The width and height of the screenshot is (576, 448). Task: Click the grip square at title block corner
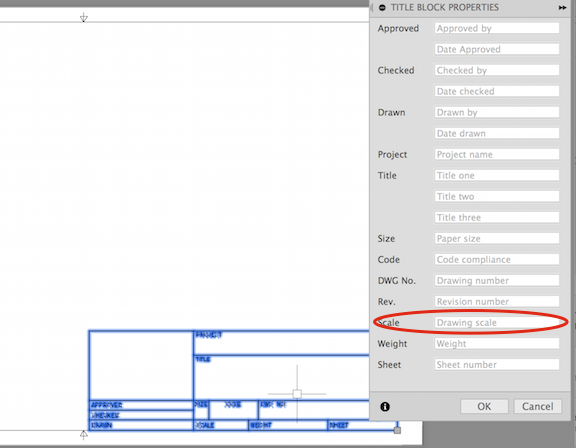point(397,430)
